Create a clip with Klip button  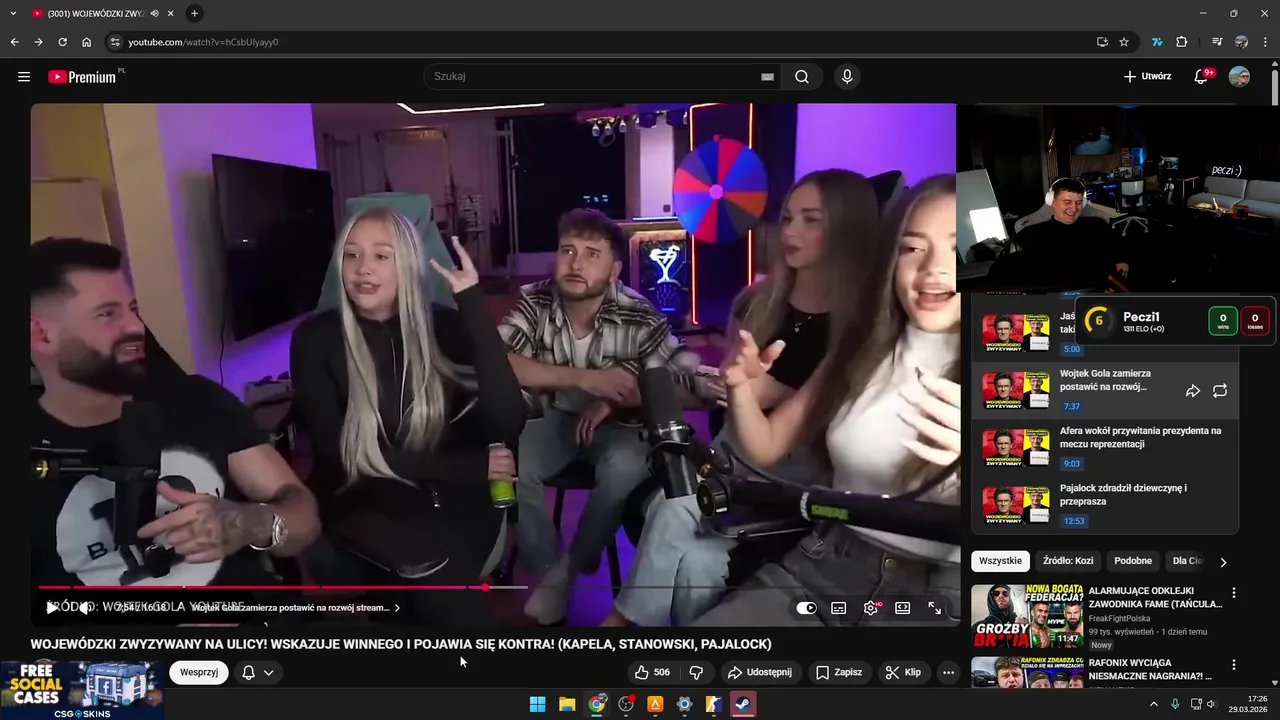click(x=902, y=672)
